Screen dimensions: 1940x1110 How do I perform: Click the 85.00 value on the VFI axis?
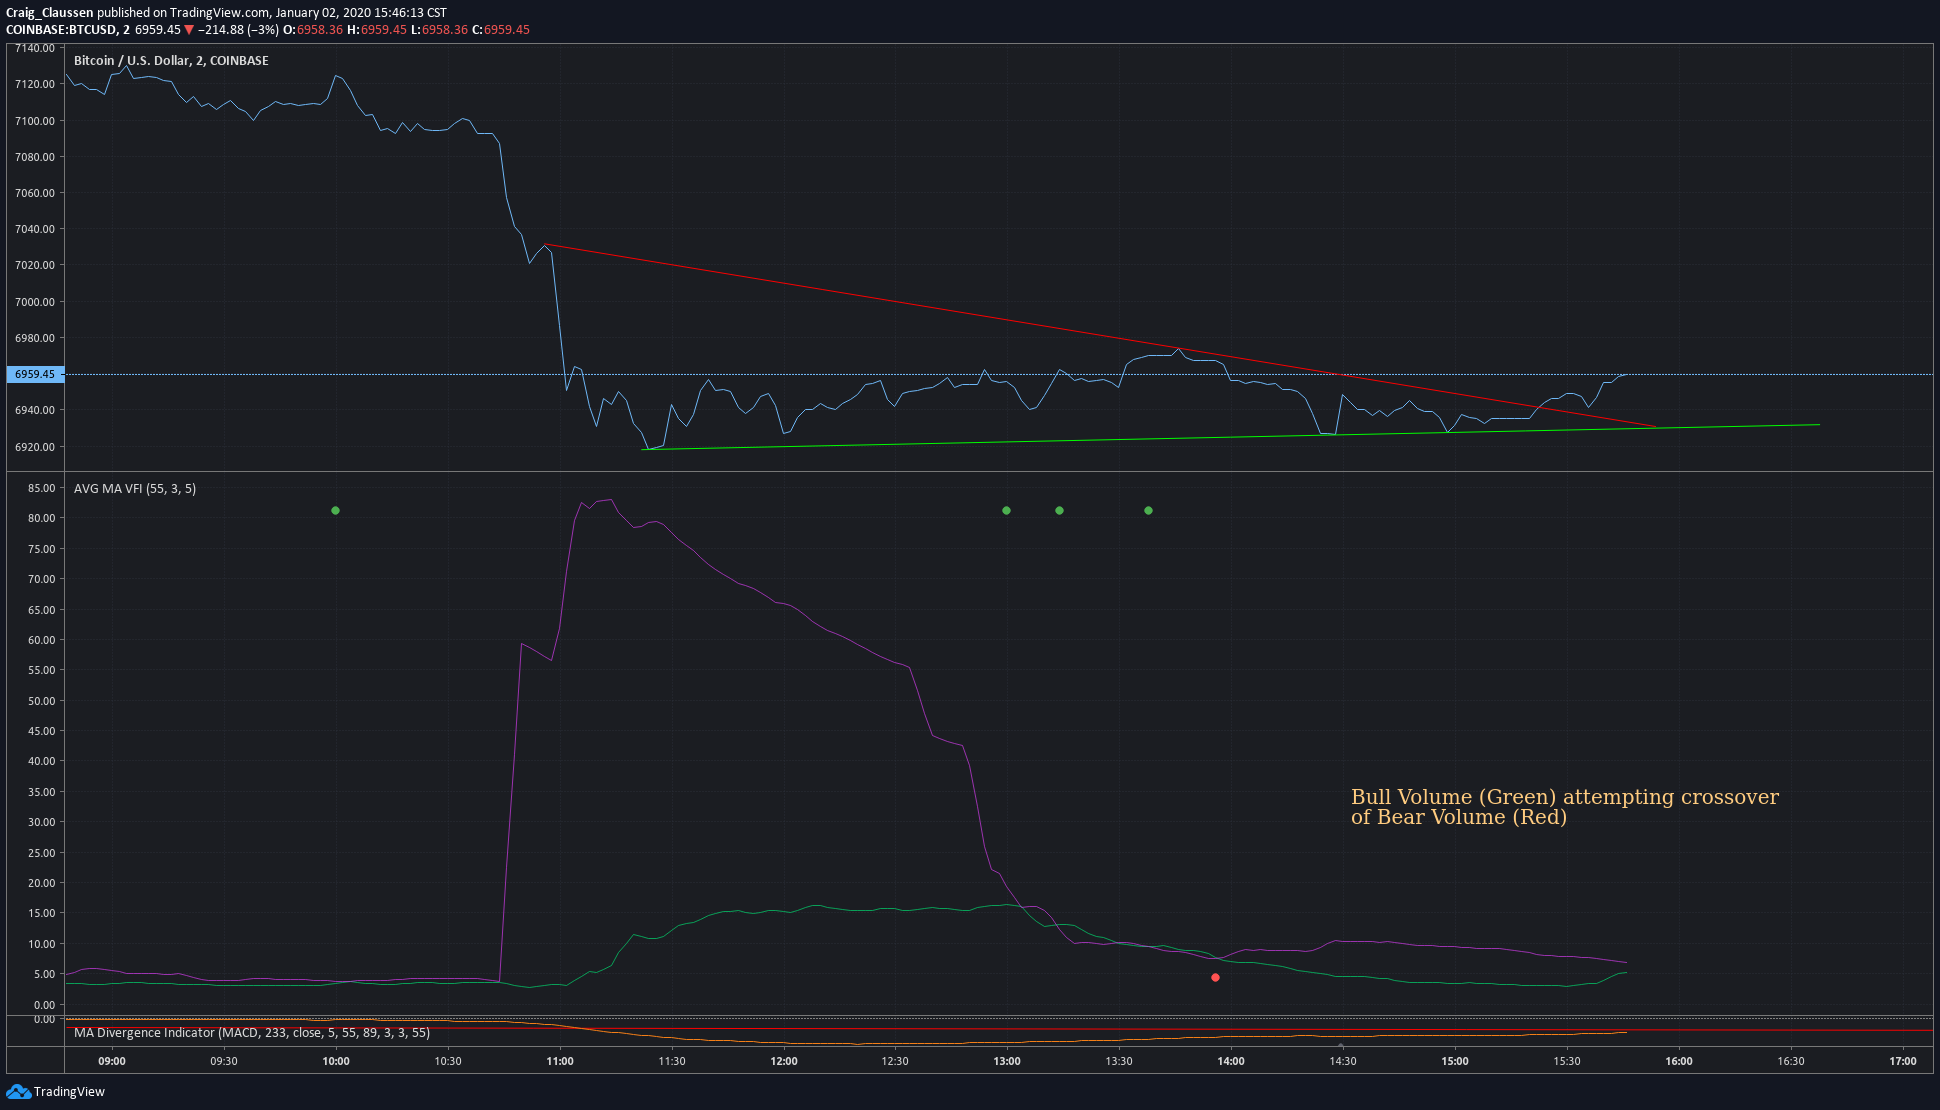point(42,489)
